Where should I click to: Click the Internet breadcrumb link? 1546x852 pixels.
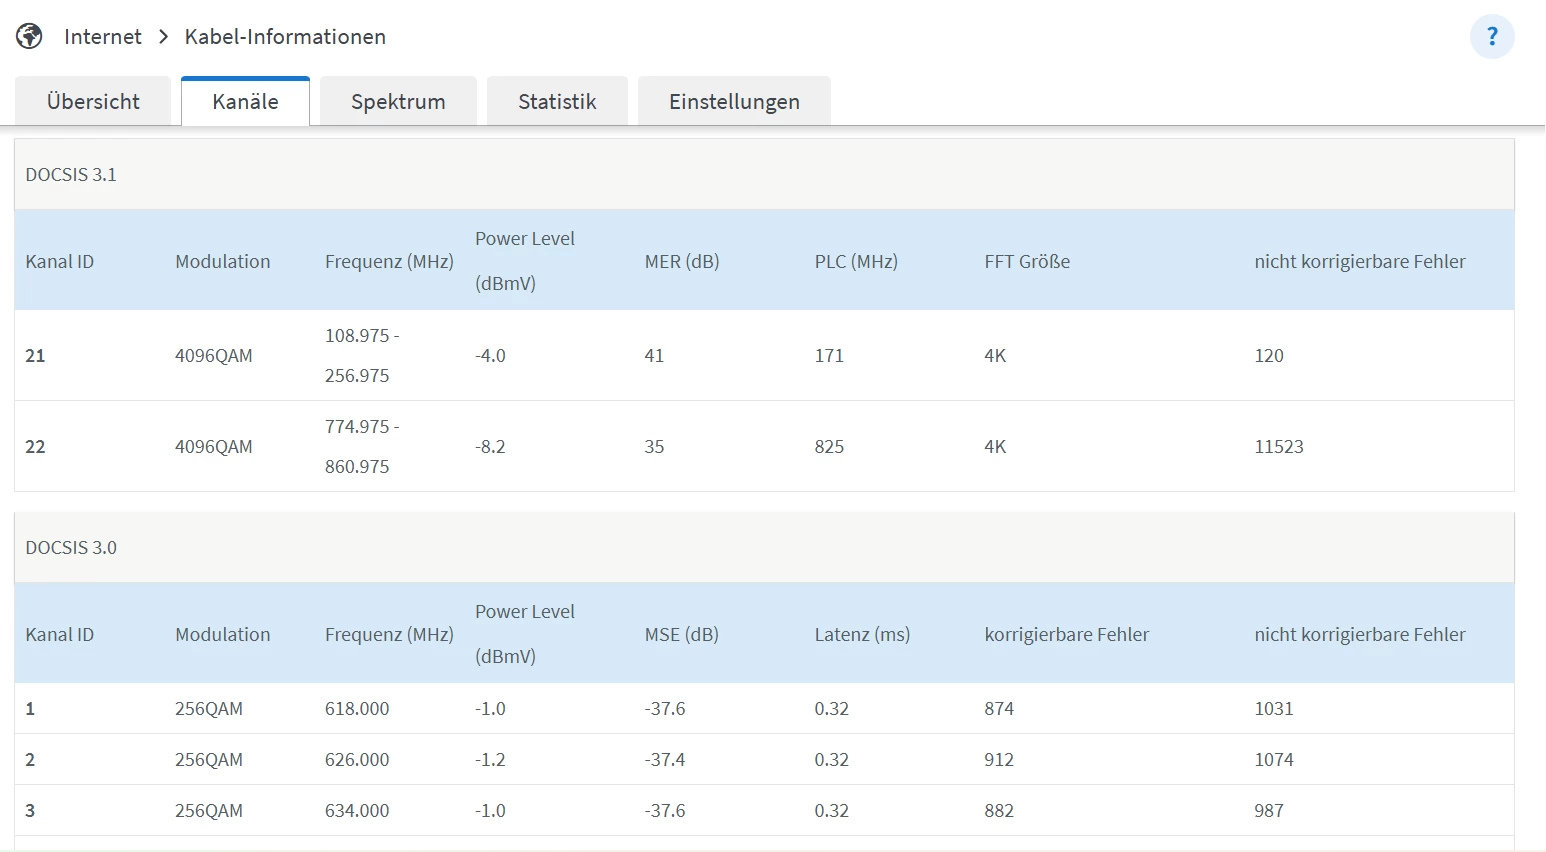[102, 37]
